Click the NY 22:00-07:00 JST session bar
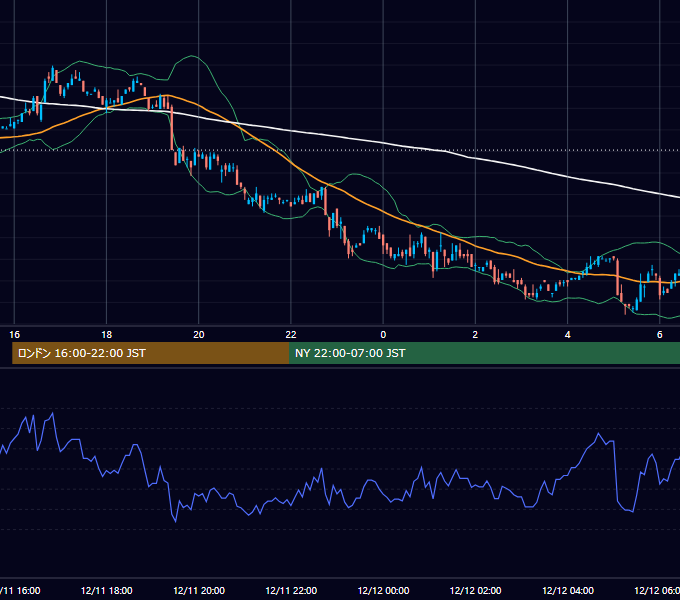The image size is (680, 600). click(x=484, y=353)
